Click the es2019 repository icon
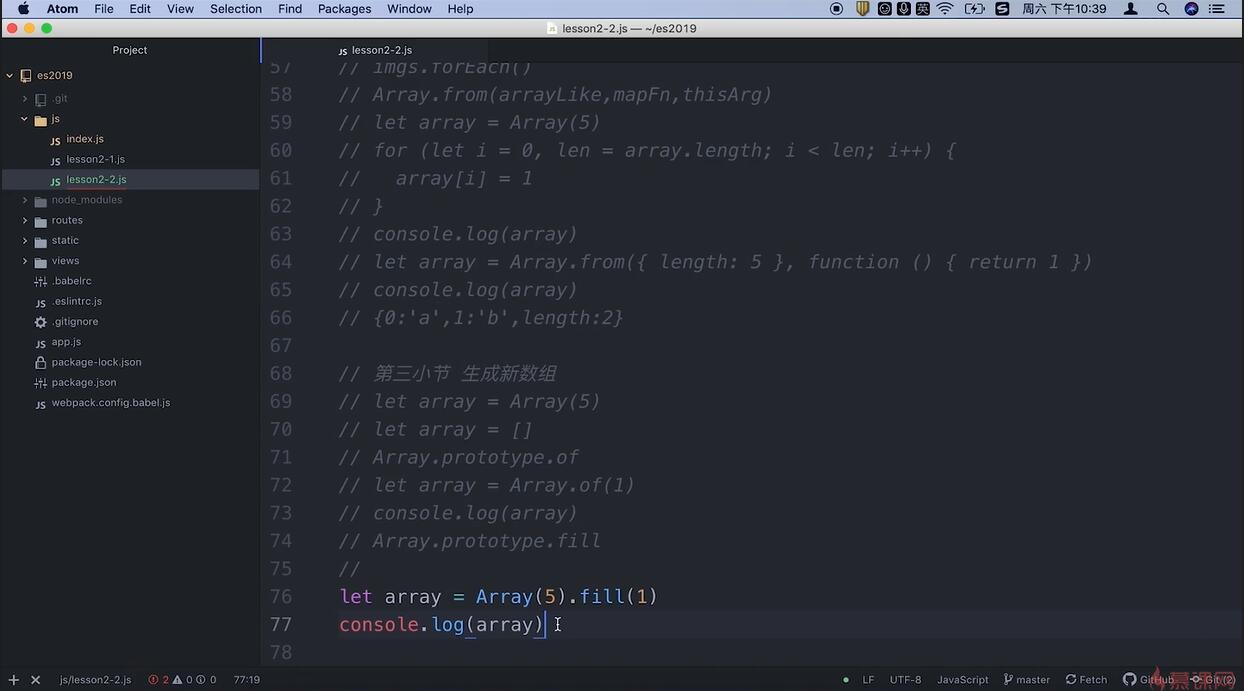 [26, 76]
